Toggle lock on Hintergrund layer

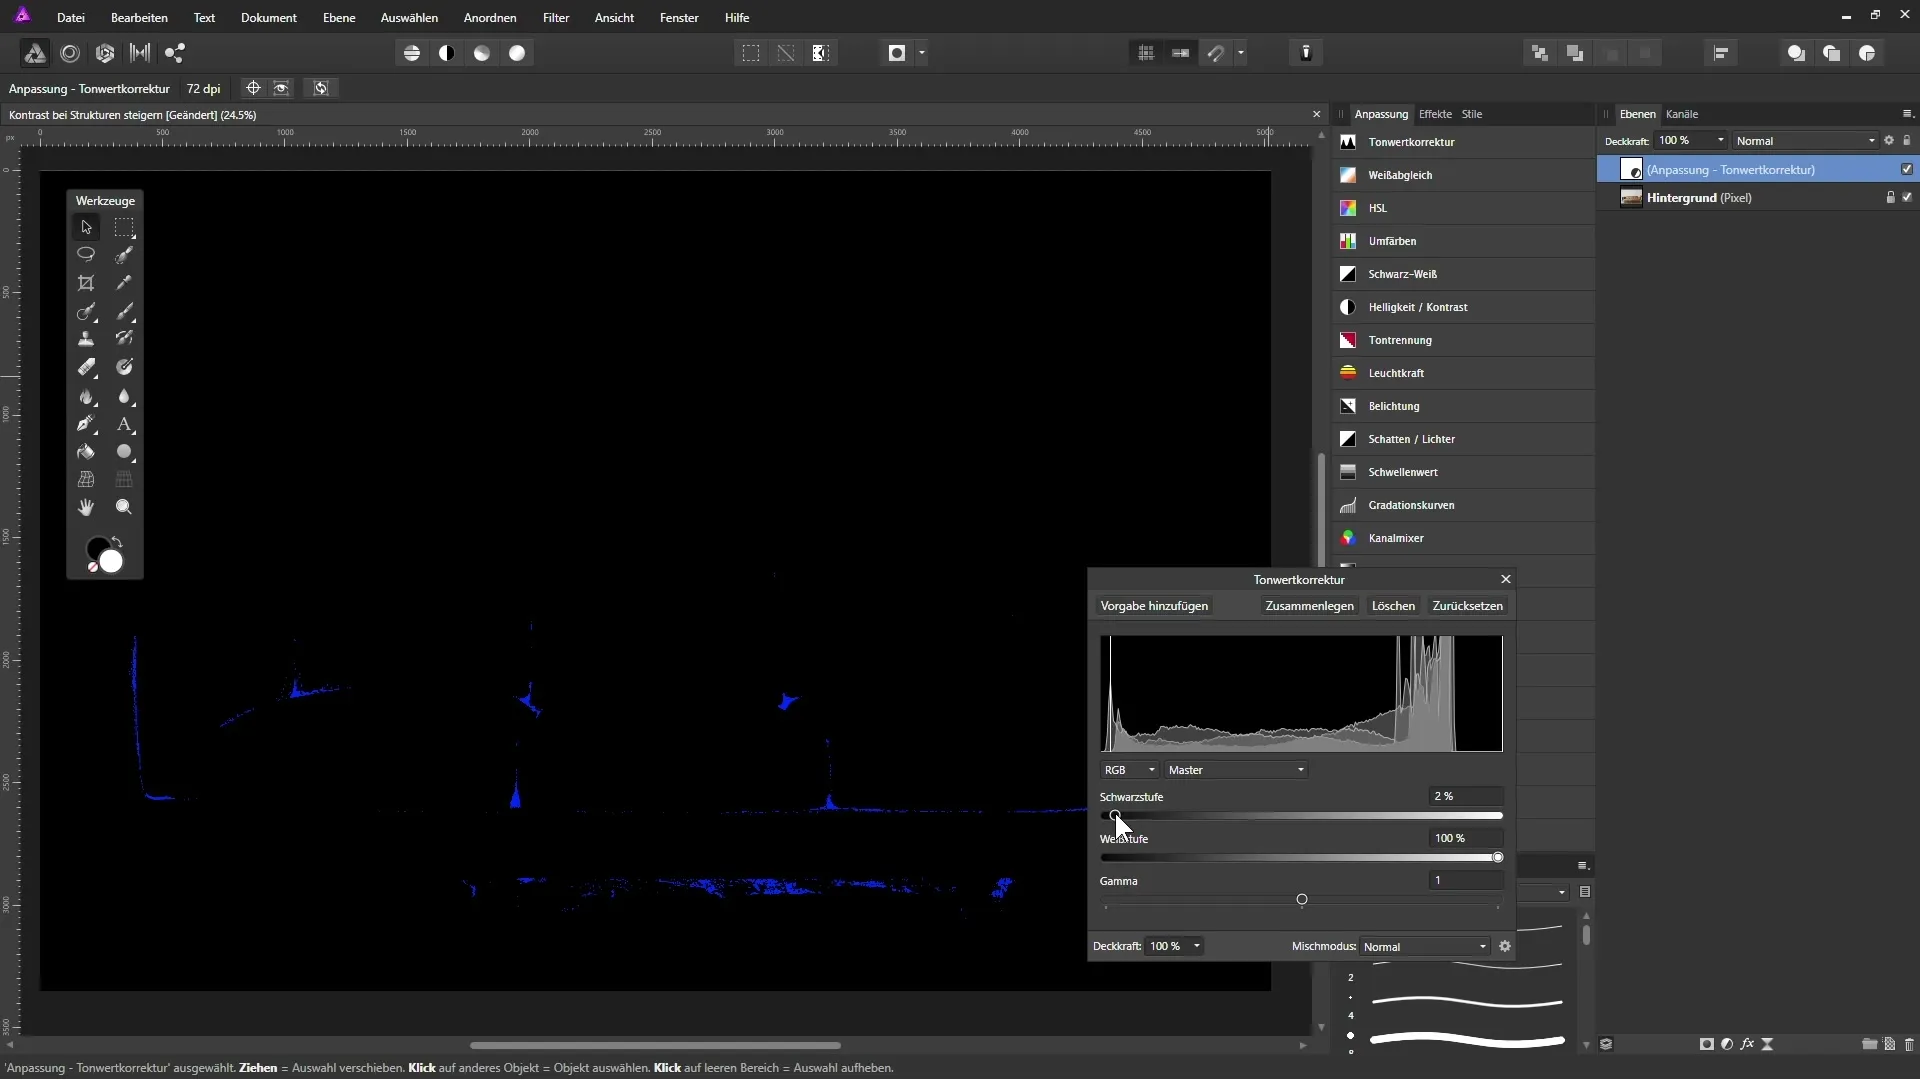[x=1890, y=197]
